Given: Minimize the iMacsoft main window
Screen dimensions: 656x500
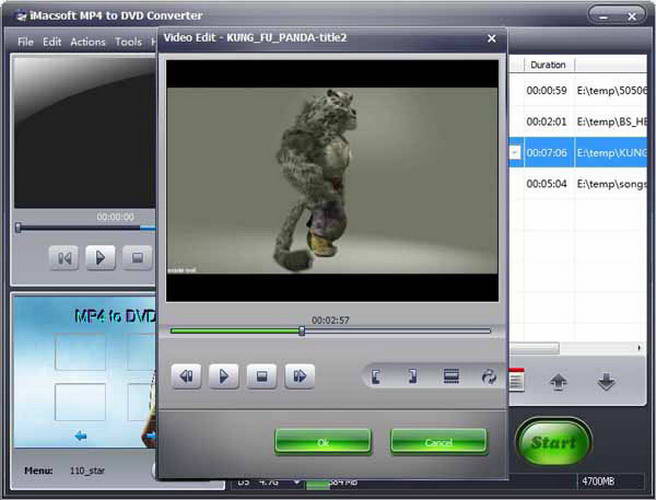Looking at the screenshot, I should (603, 17).
